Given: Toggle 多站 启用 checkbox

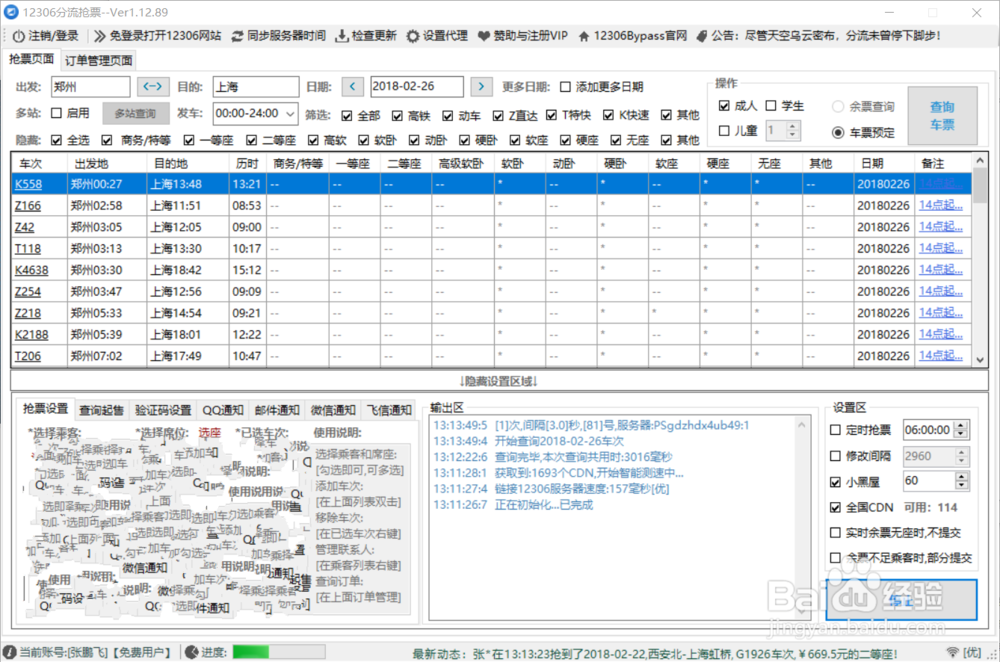Looking at the screenshot, I should [x=56, y=113].
